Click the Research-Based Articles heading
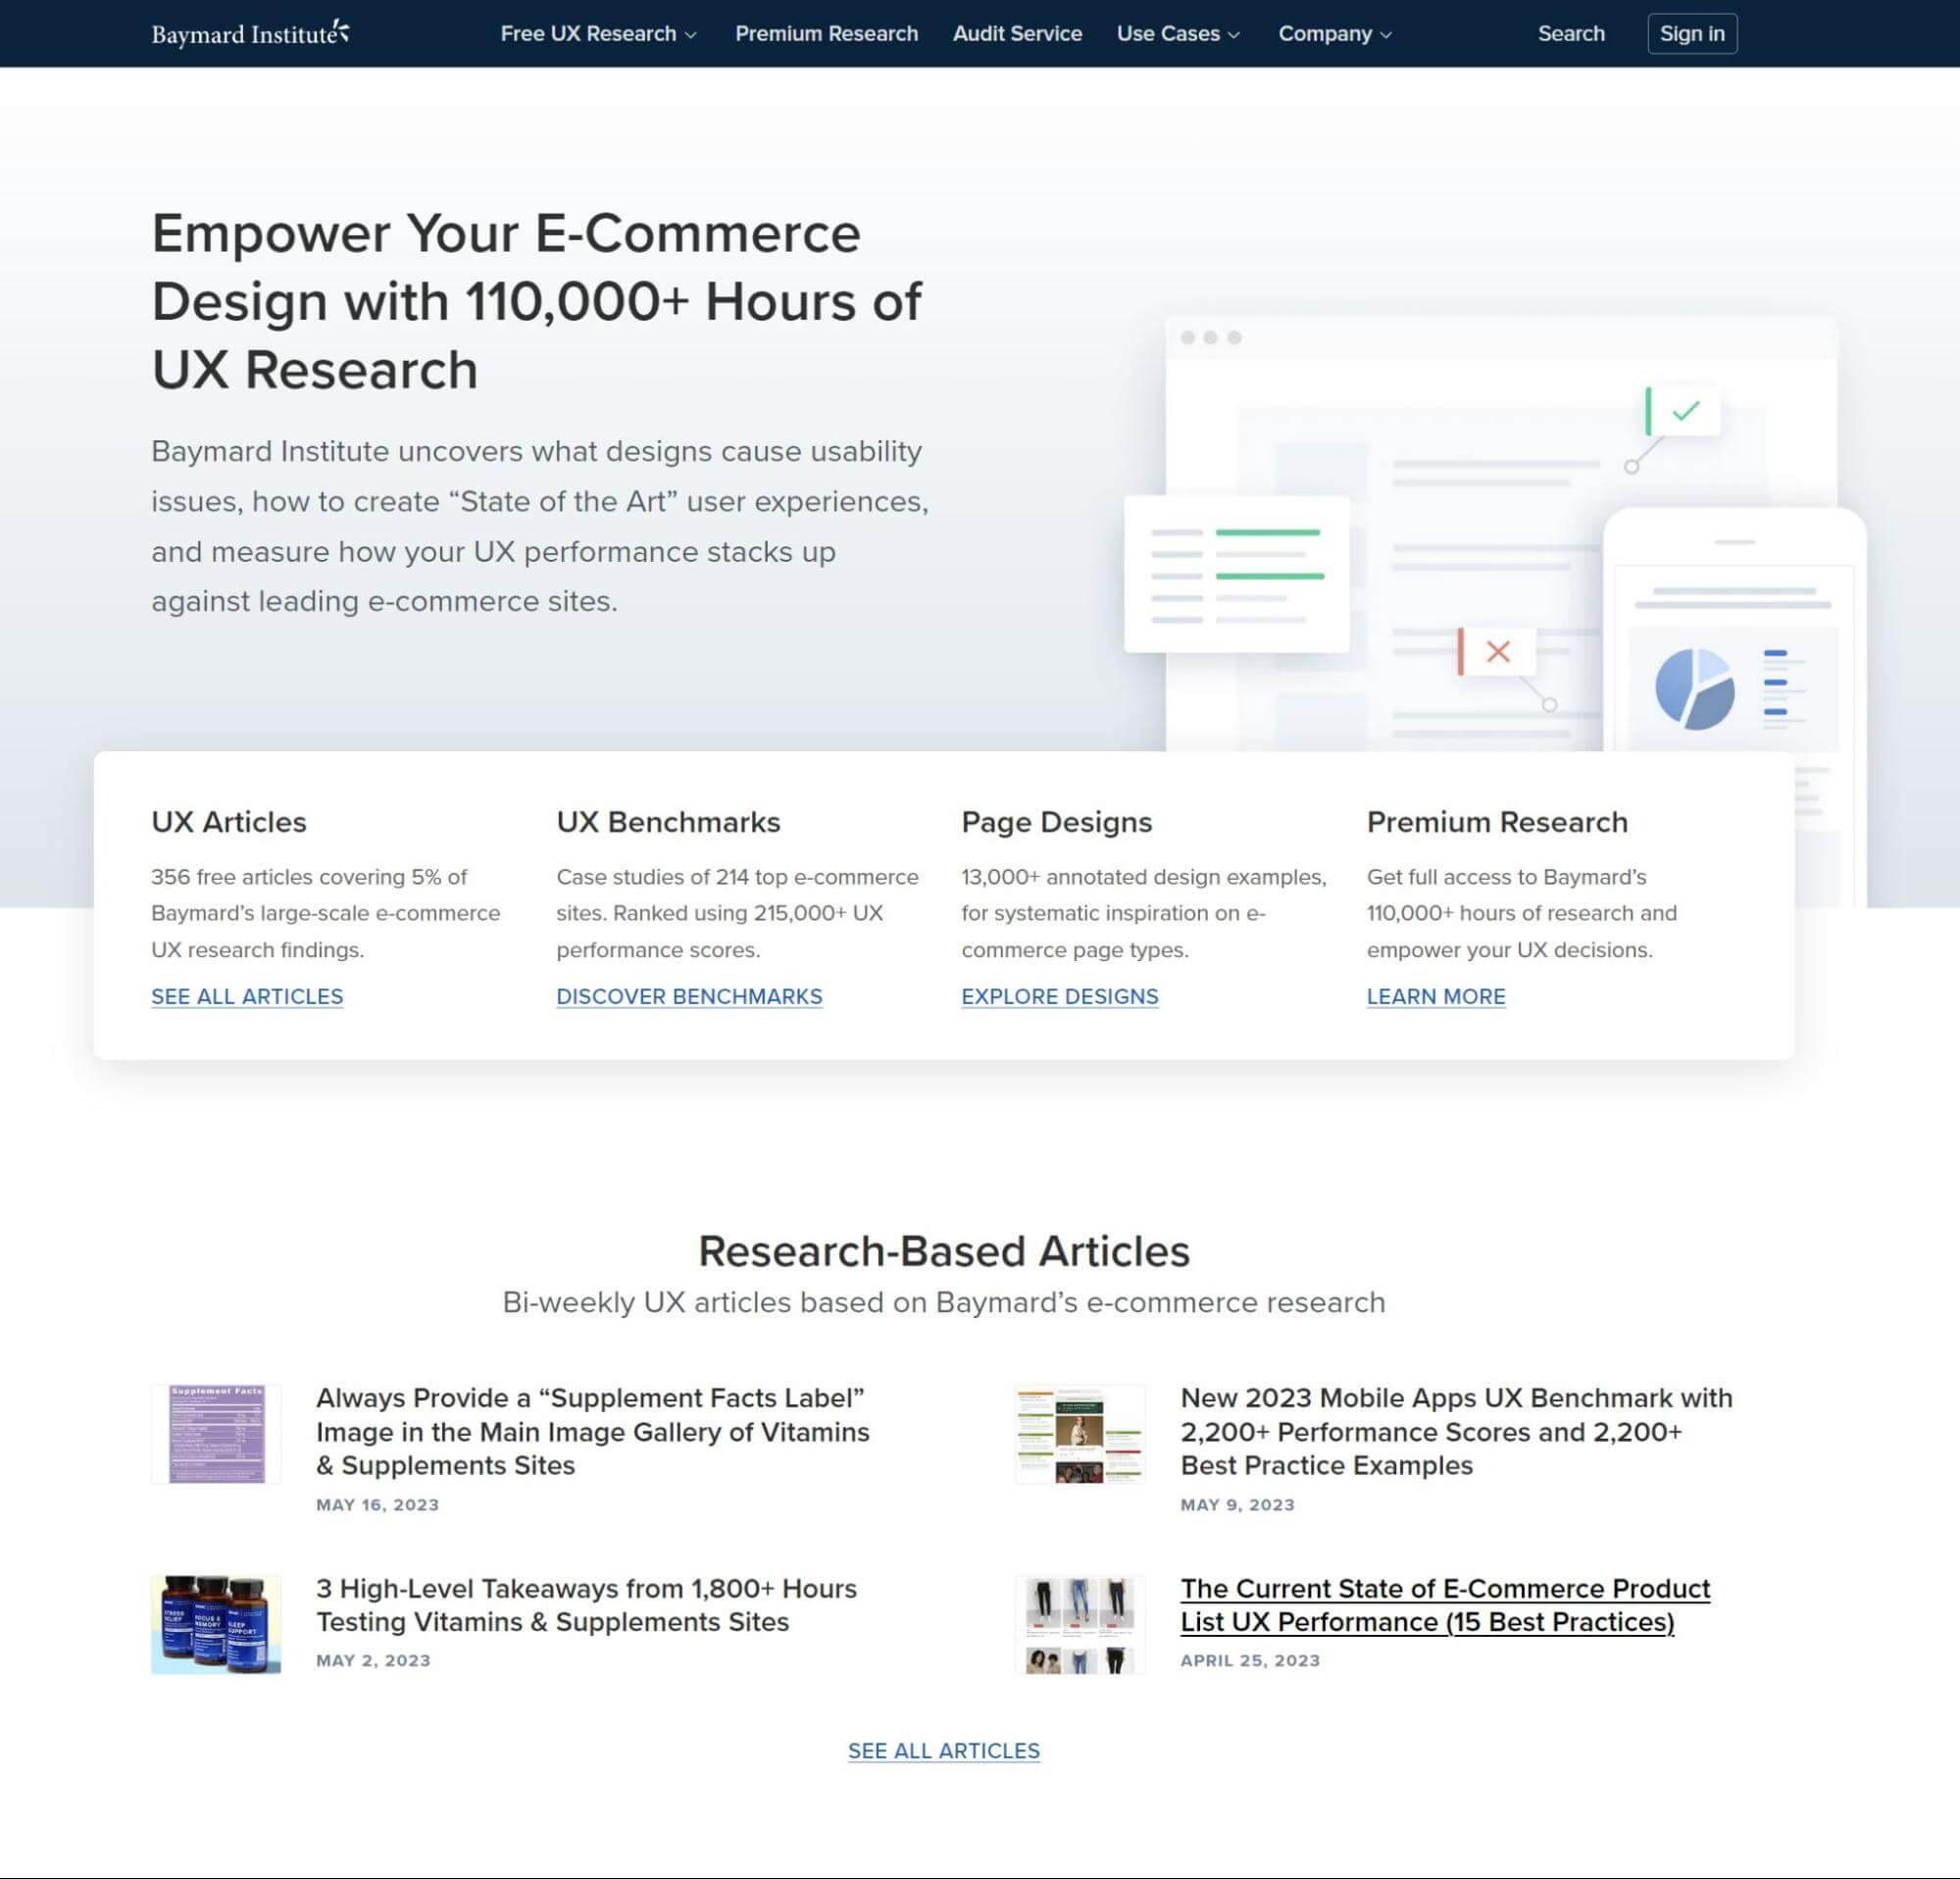This screenshot has height=1879, width=1960. (x=943, y=1251)
